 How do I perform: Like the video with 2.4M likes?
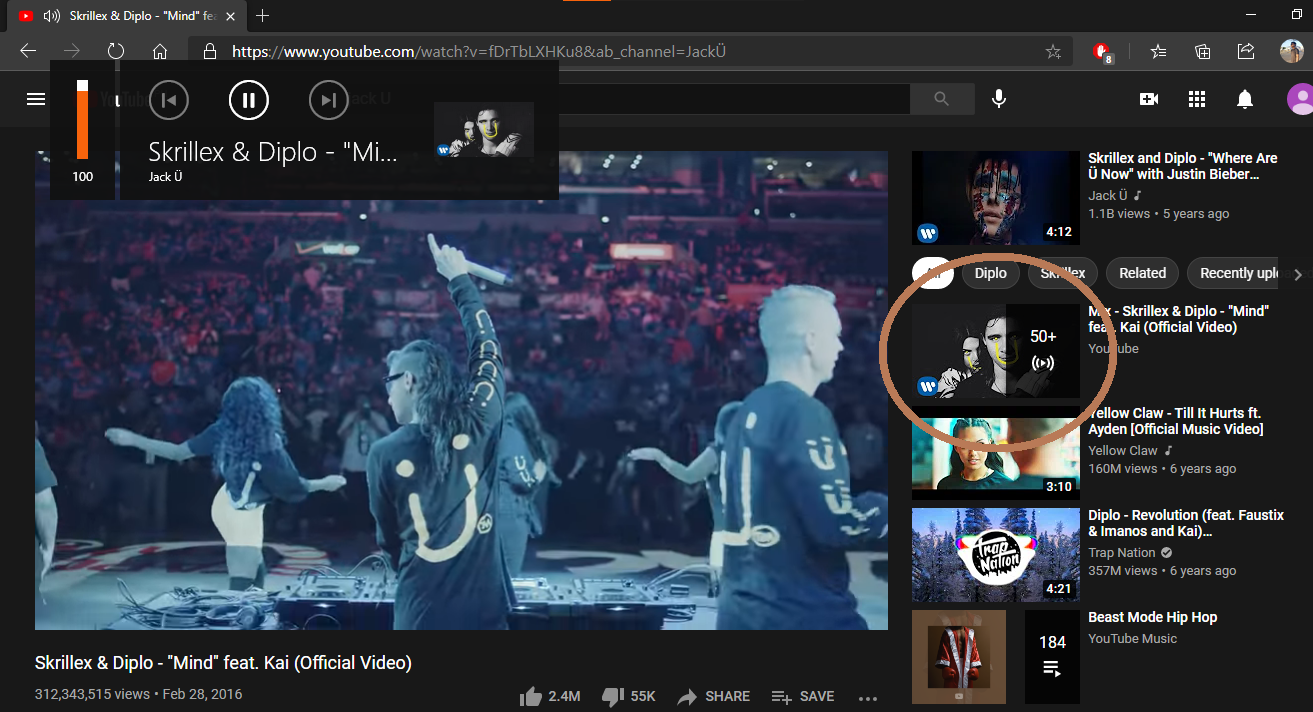(x=550, y=696)
